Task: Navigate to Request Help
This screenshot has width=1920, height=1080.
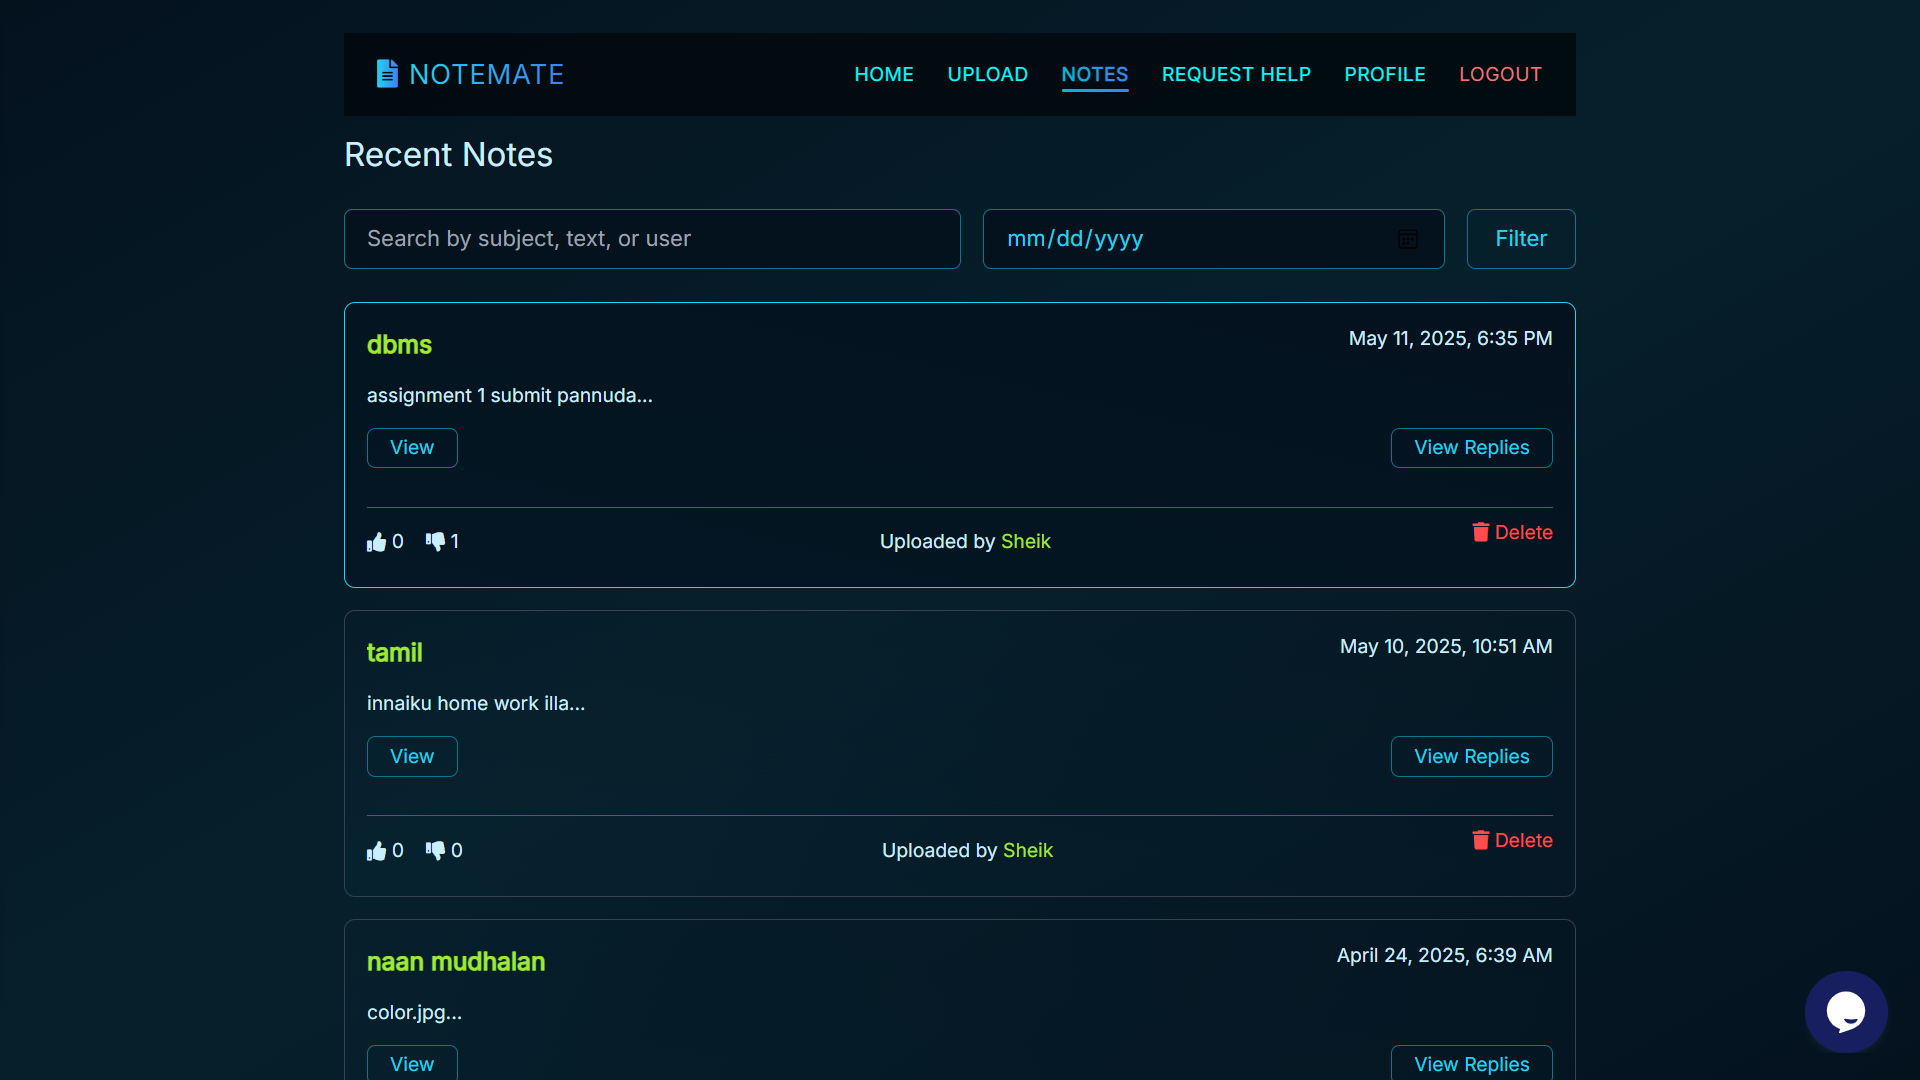Action: click(1235, 74)
